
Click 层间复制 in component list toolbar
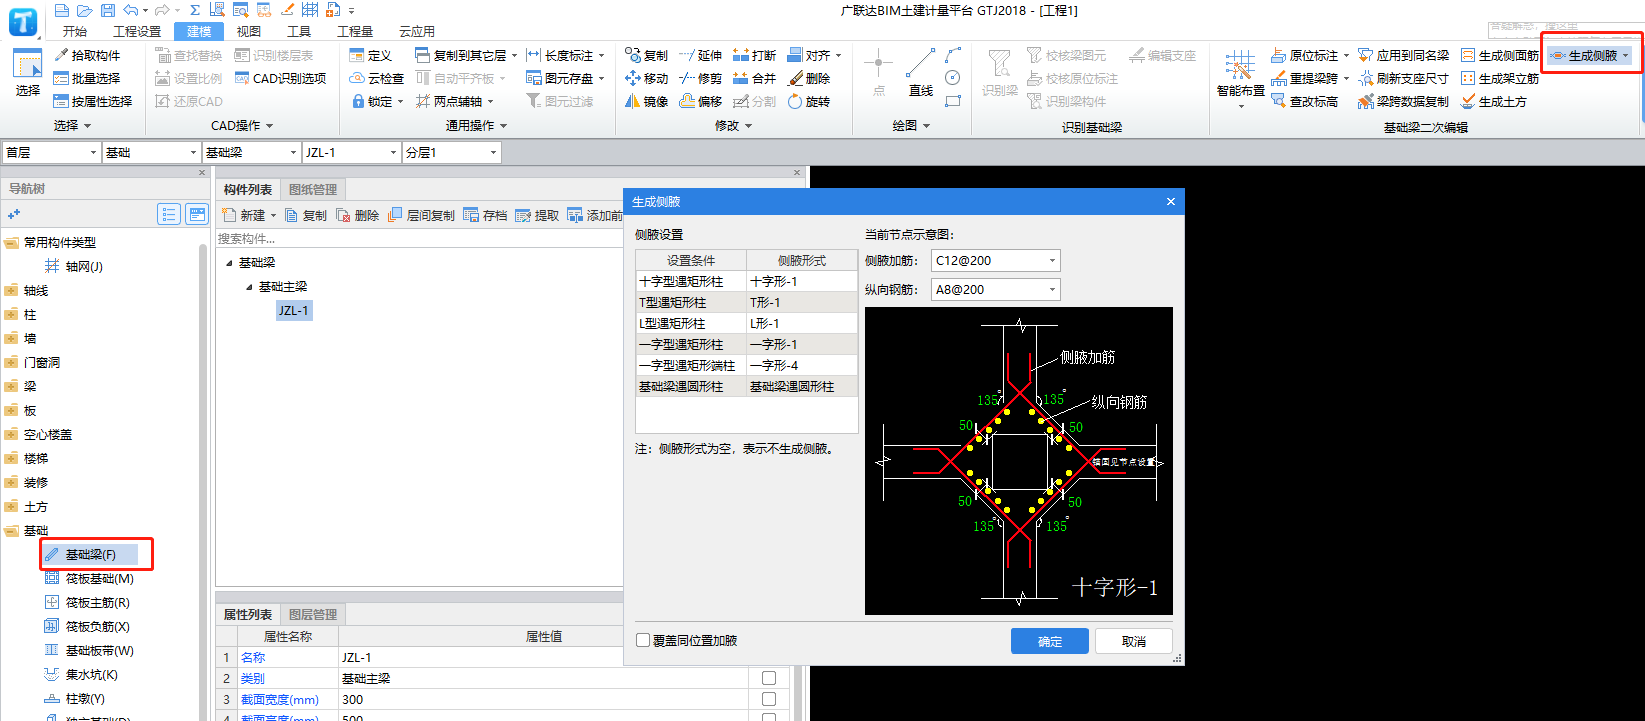(x=422, y=215)
